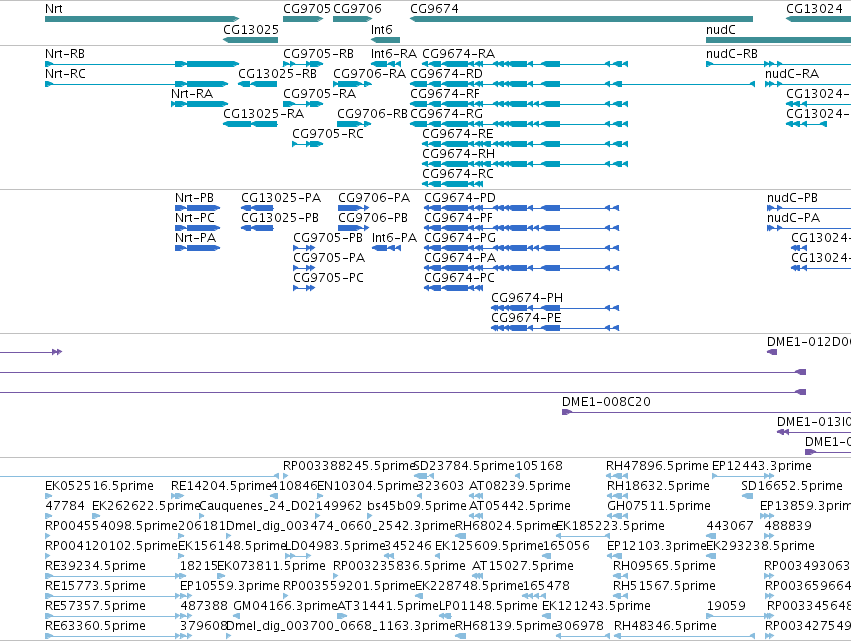Click protein CG9705-PC
The image size is (851, 641).
point(328,278)
